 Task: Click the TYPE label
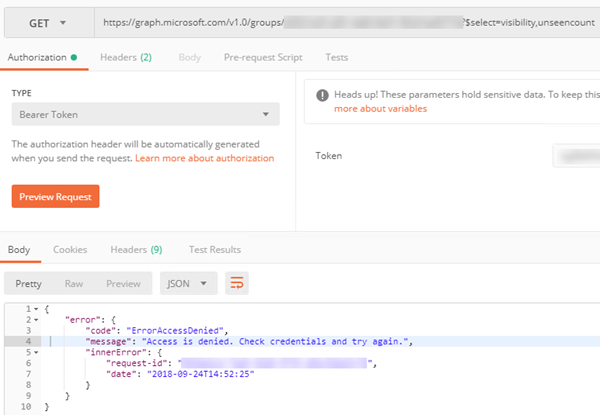[x=21, y=93]
